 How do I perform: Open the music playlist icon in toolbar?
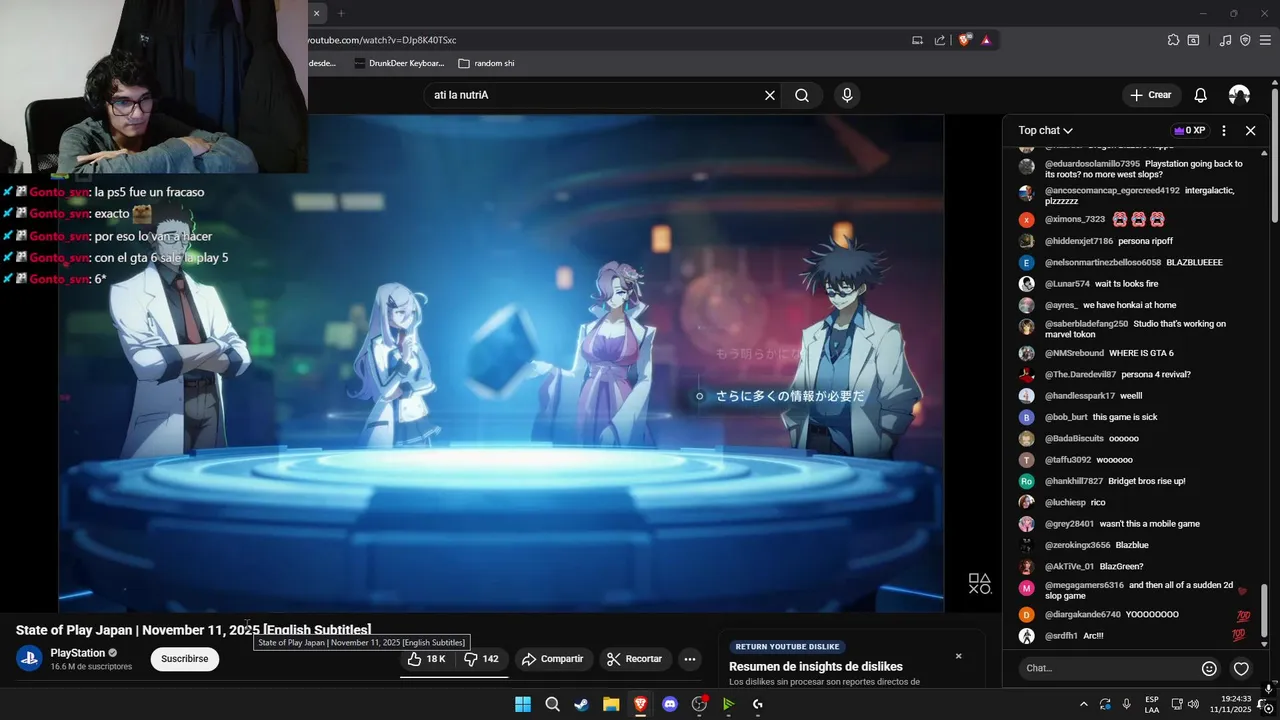pos(1225,40)
